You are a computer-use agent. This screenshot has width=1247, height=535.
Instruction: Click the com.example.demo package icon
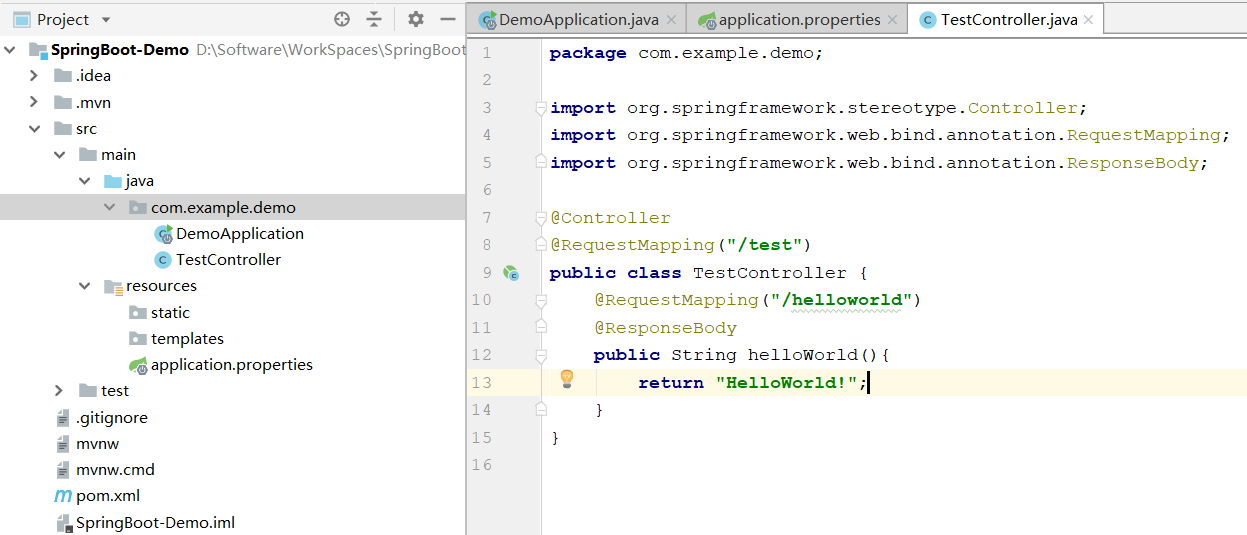click(138, 207)
